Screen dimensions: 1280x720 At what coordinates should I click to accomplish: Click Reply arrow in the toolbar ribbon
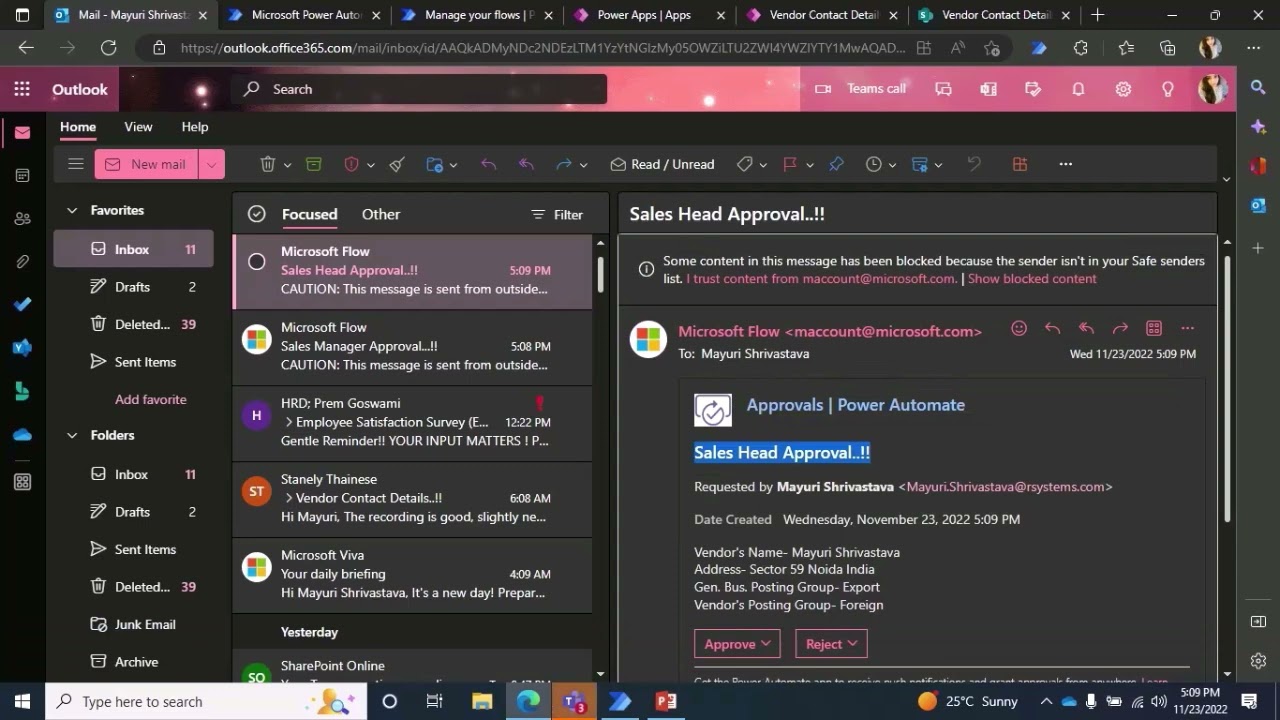[488, 164]
